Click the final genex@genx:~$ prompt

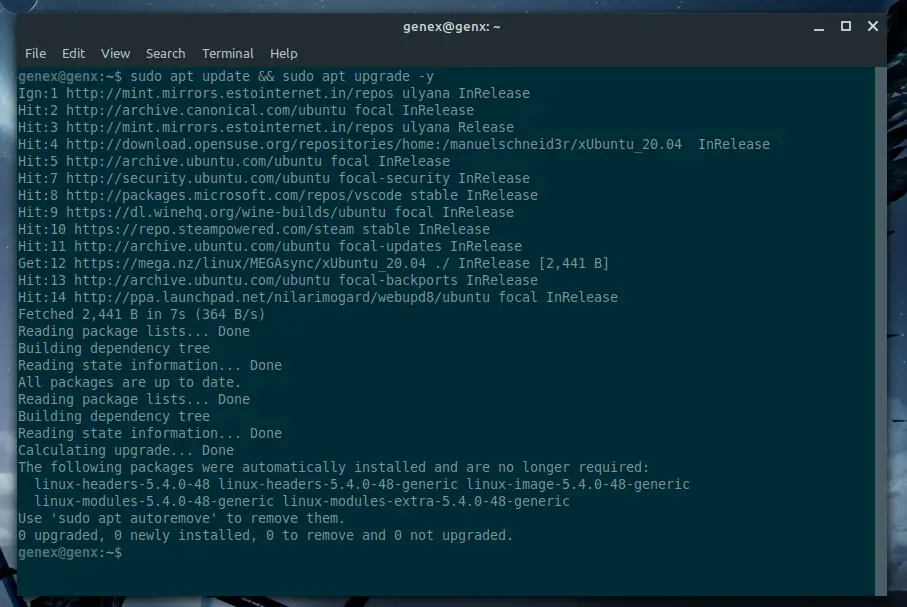click(70, 553)
